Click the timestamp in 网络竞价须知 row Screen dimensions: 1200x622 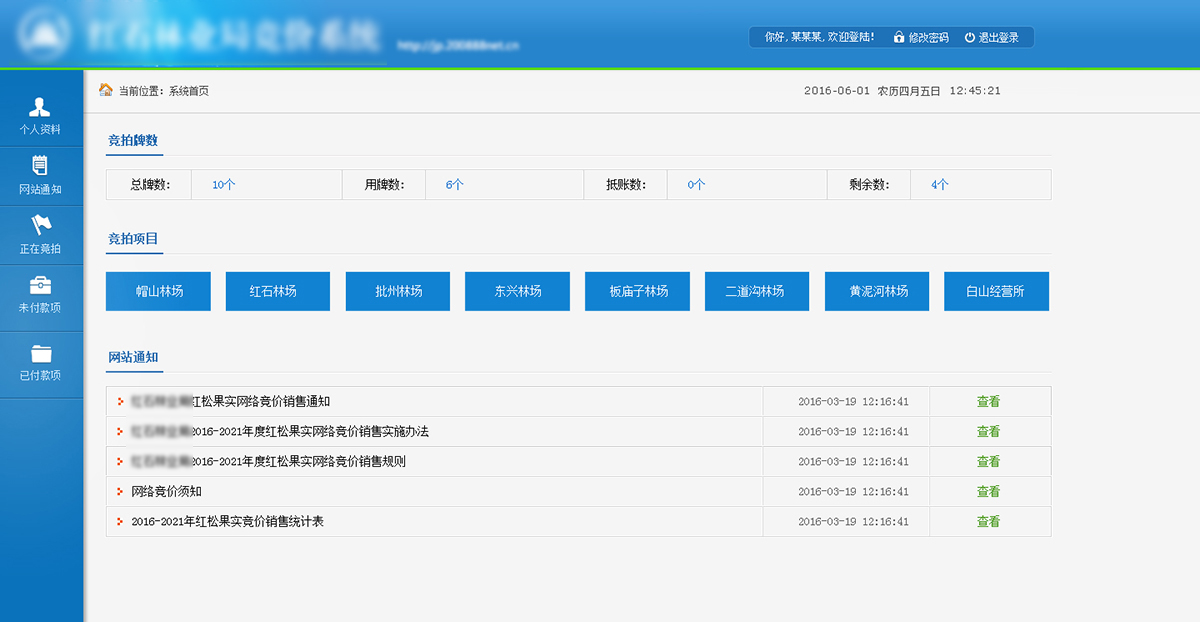pos(853,492)
